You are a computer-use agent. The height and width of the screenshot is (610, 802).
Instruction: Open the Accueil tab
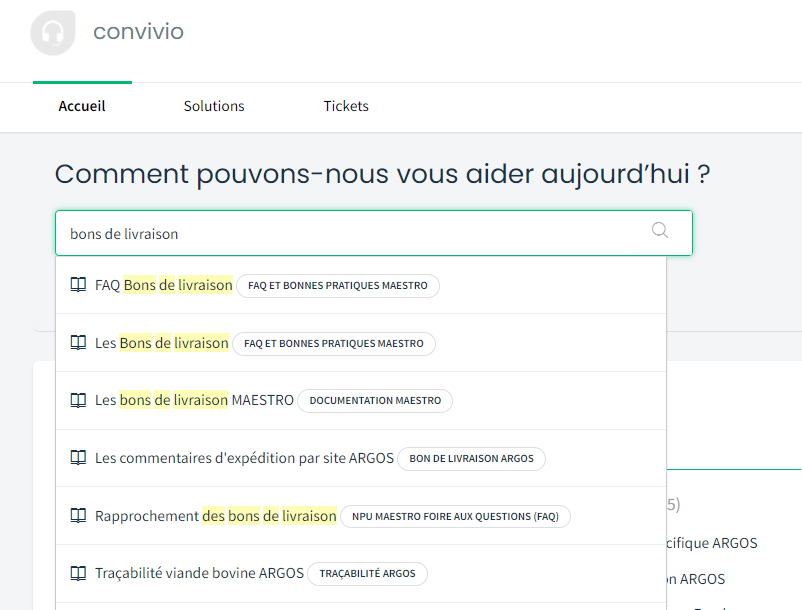[x=82, y=106]
